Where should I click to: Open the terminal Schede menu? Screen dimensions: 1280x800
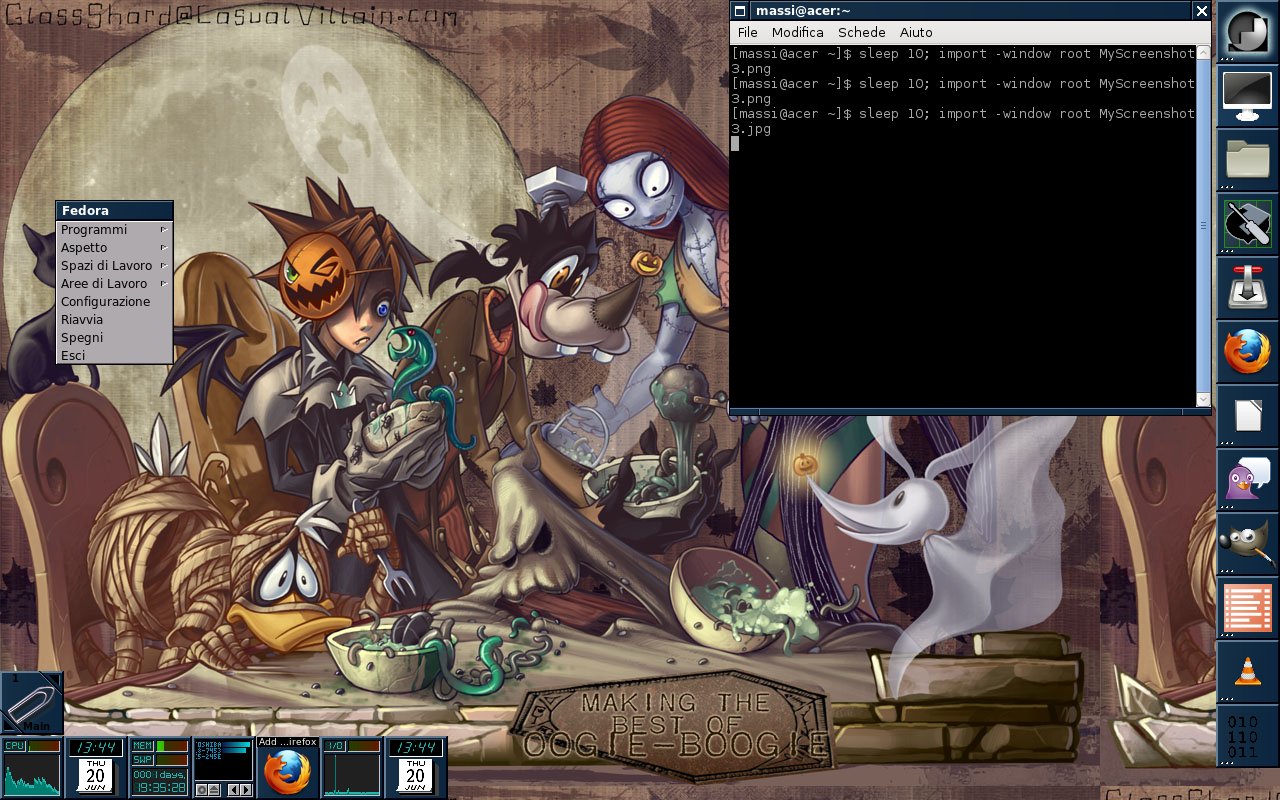[x=862, y=33]
